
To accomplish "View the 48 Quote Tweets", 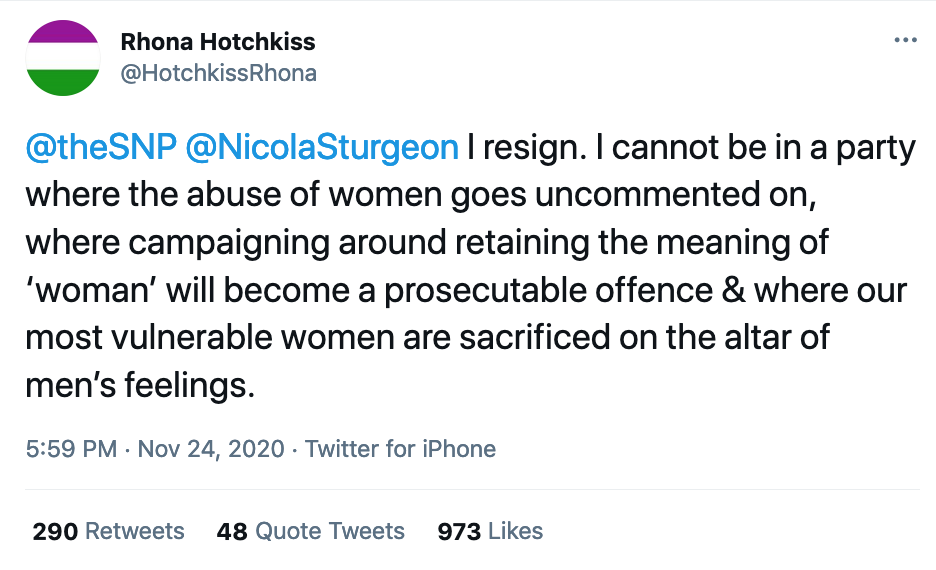I will [x=310, y=531].
